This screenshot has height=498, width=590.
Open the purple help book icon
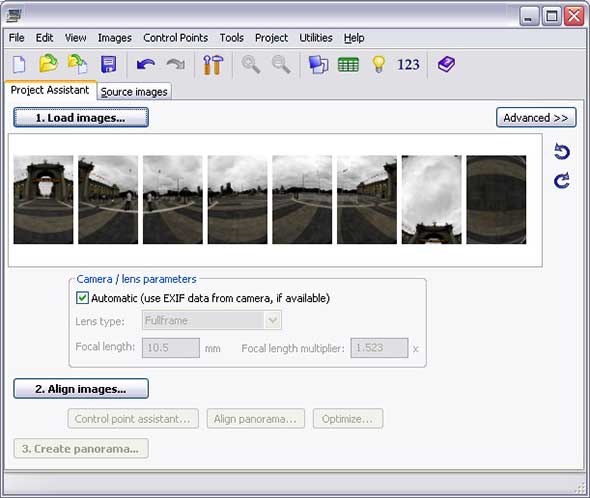click(446, 64)
